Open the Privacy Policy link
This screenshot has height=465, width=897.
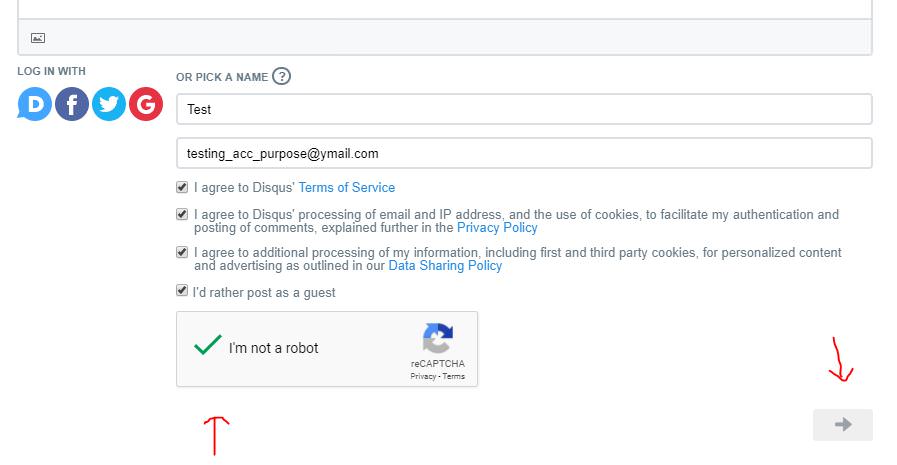pyautogui.click(x=497, y=228)
